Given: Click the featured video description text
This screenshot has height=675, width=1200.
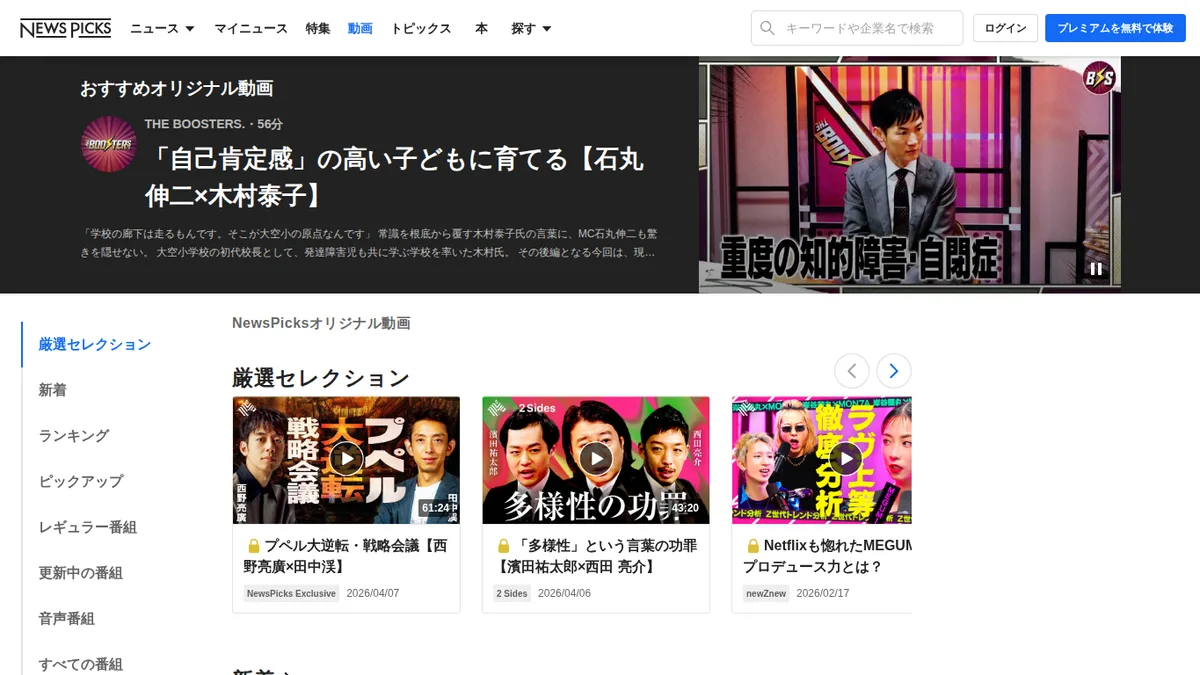Looking at the screenshot, I should point(369,243).
